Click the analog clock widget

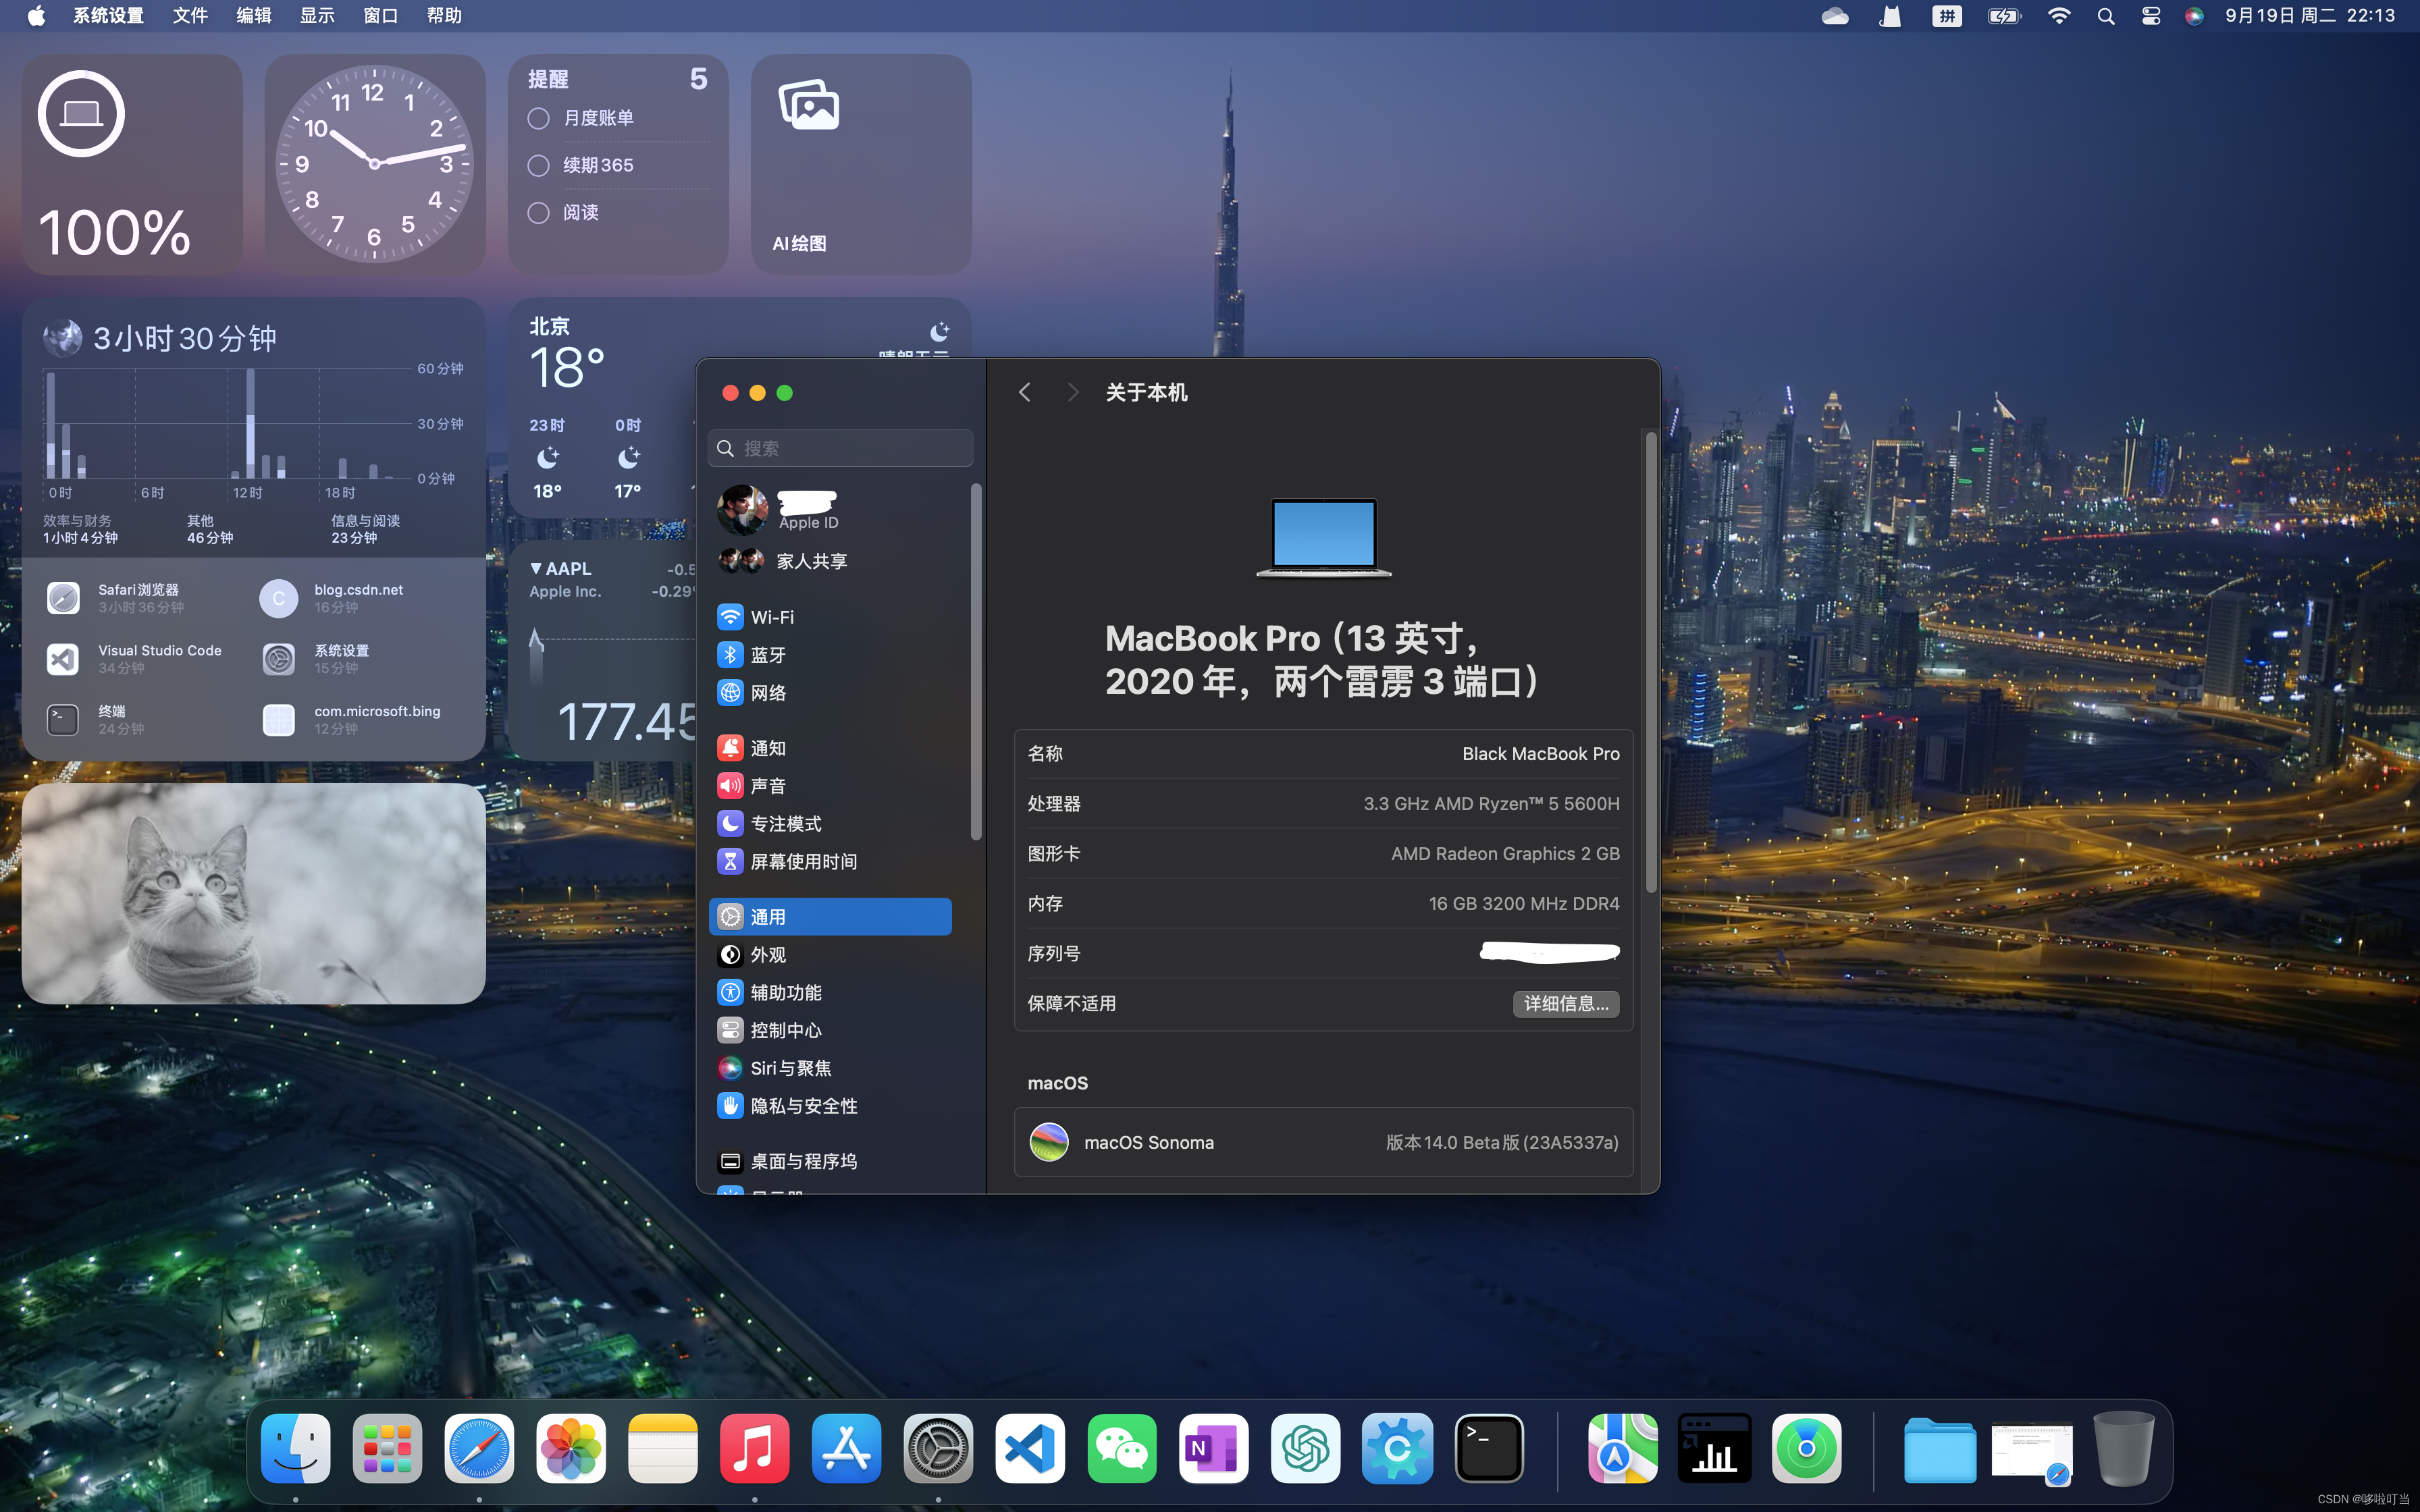click(x=375, y=165)
